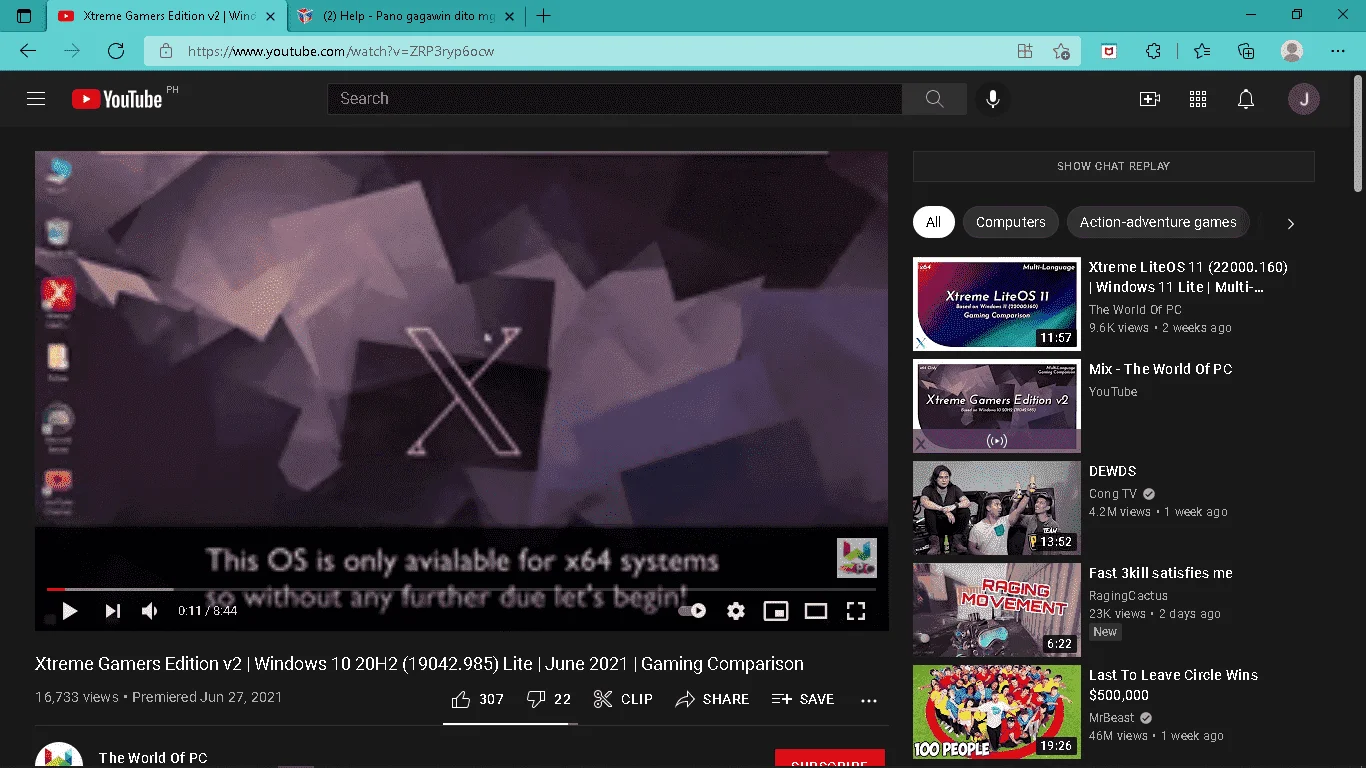Enter full screen mode
1366x768 pixels.
[856, 611]
